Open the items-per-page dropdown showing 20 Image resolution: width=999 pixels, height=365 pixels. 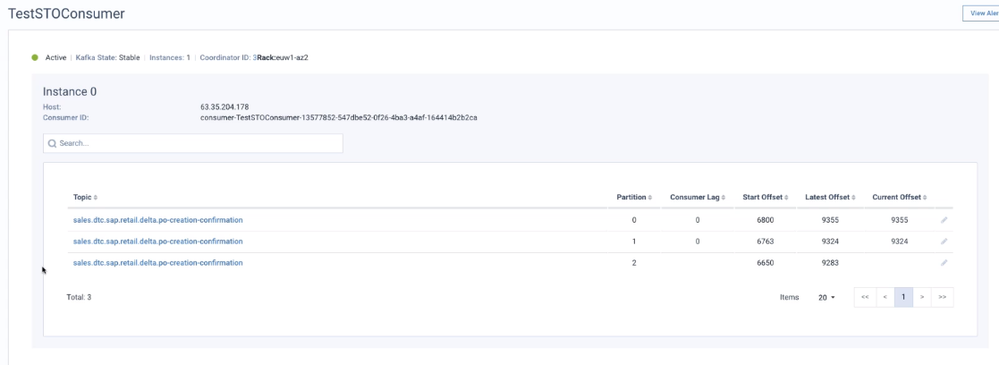tap(826, 297)
